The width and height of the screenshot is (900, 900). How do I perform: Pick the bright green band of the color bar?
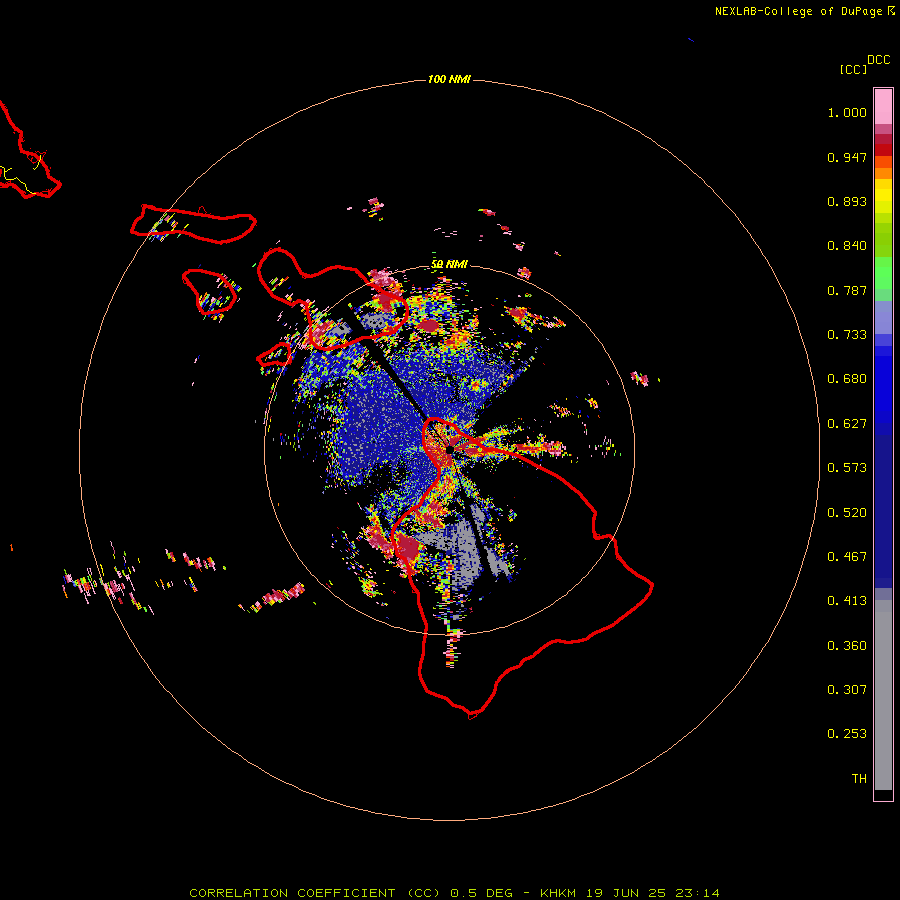click(x=883, y=273)
